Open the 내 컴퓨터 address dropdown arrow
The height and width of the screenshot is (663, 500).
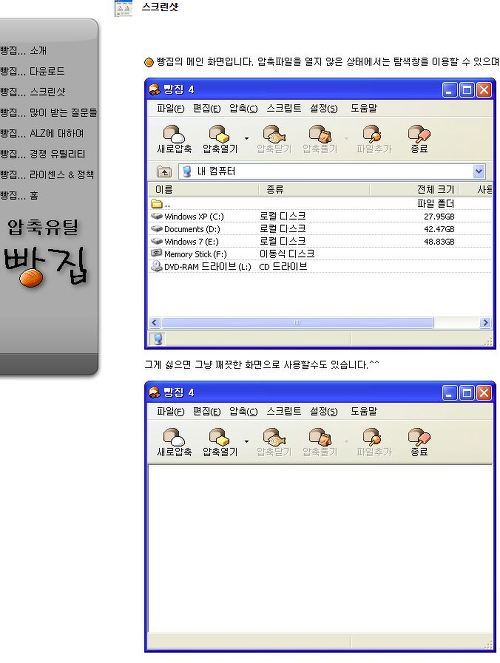click(478, 171)
